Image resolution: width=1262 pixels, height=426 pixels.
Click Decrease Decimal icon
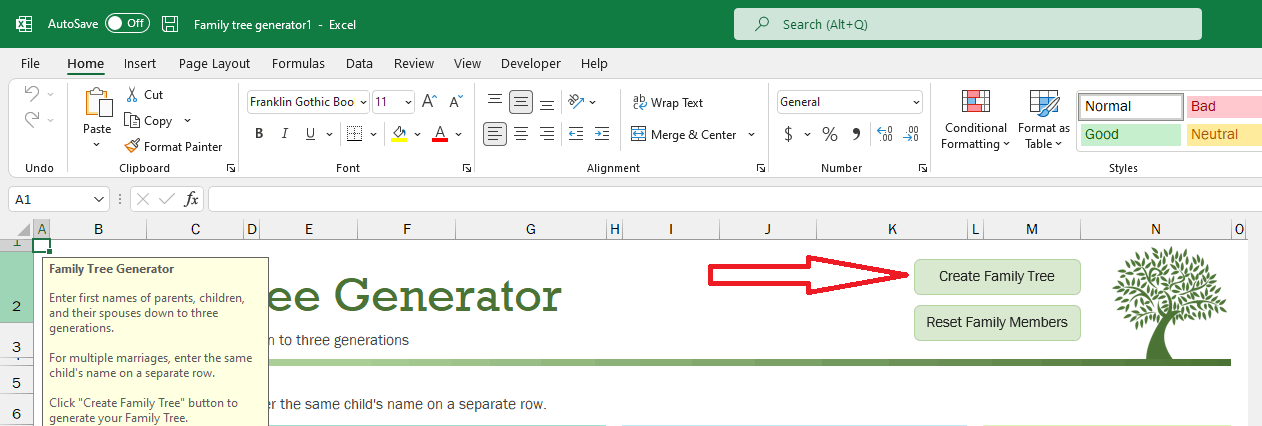pyautogui.click(x=910, y=134)
